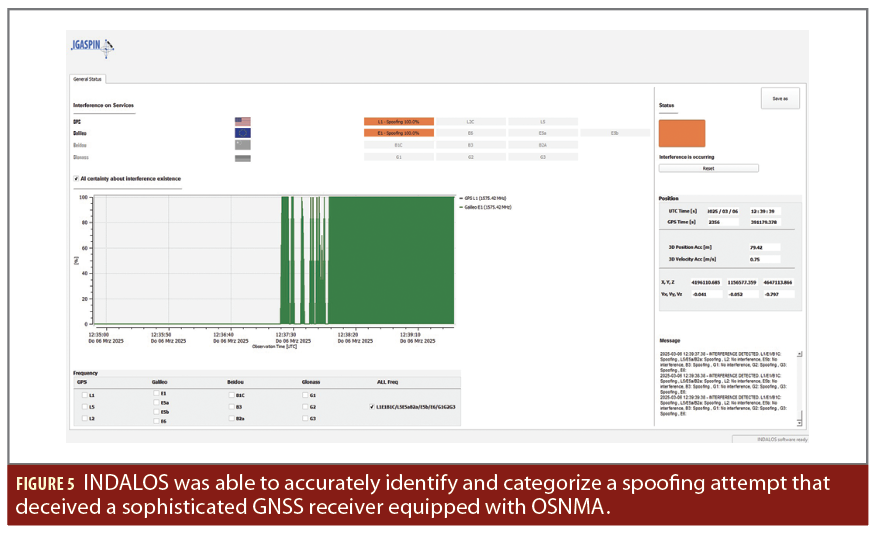Toggle AI certainty about interference existence checkbox
The image size is (880, 536).
click(77, 179)
